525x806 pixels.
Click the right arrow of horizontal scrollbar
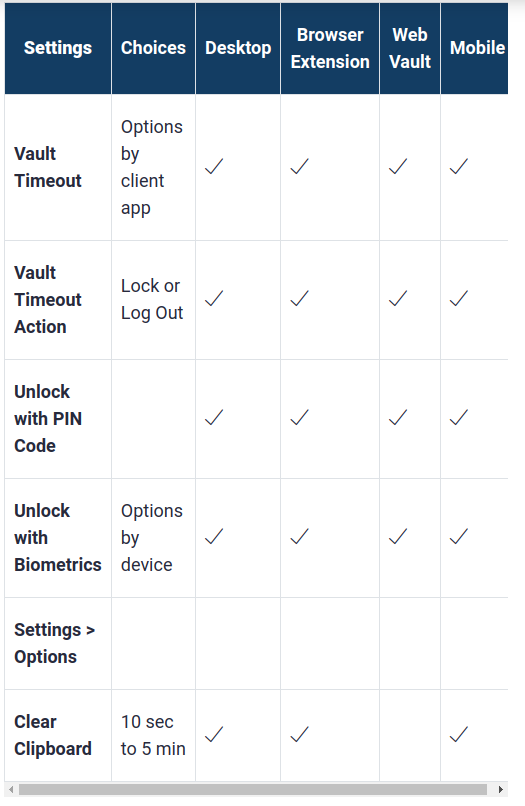[501, 789]
